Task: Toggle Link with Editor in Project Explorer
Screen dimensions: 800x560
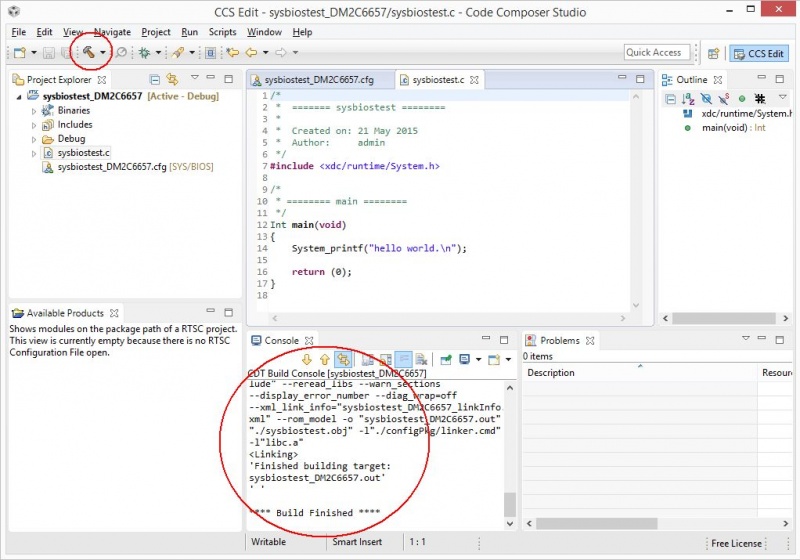Action: coord(172,79)
